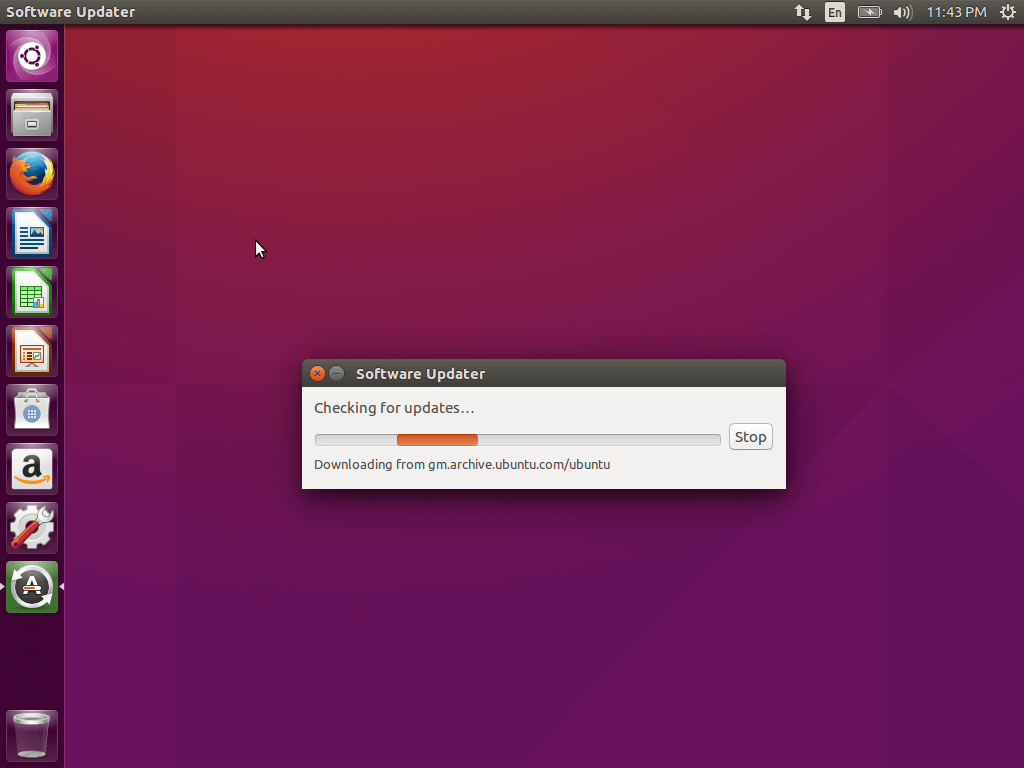1024x768 pixels.
Task: Stop checking for updates
Action: 750,436
